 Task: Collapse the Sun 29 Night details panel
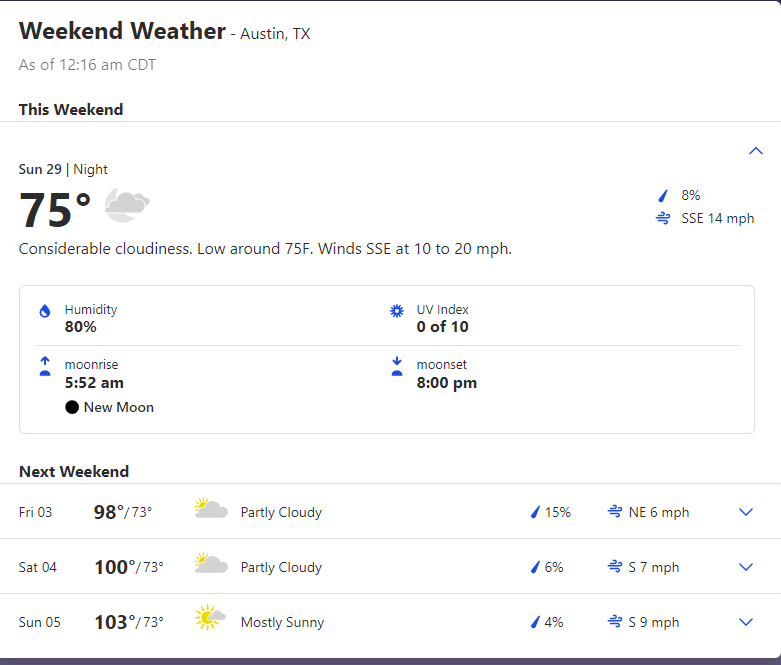(x=756, y=151)
